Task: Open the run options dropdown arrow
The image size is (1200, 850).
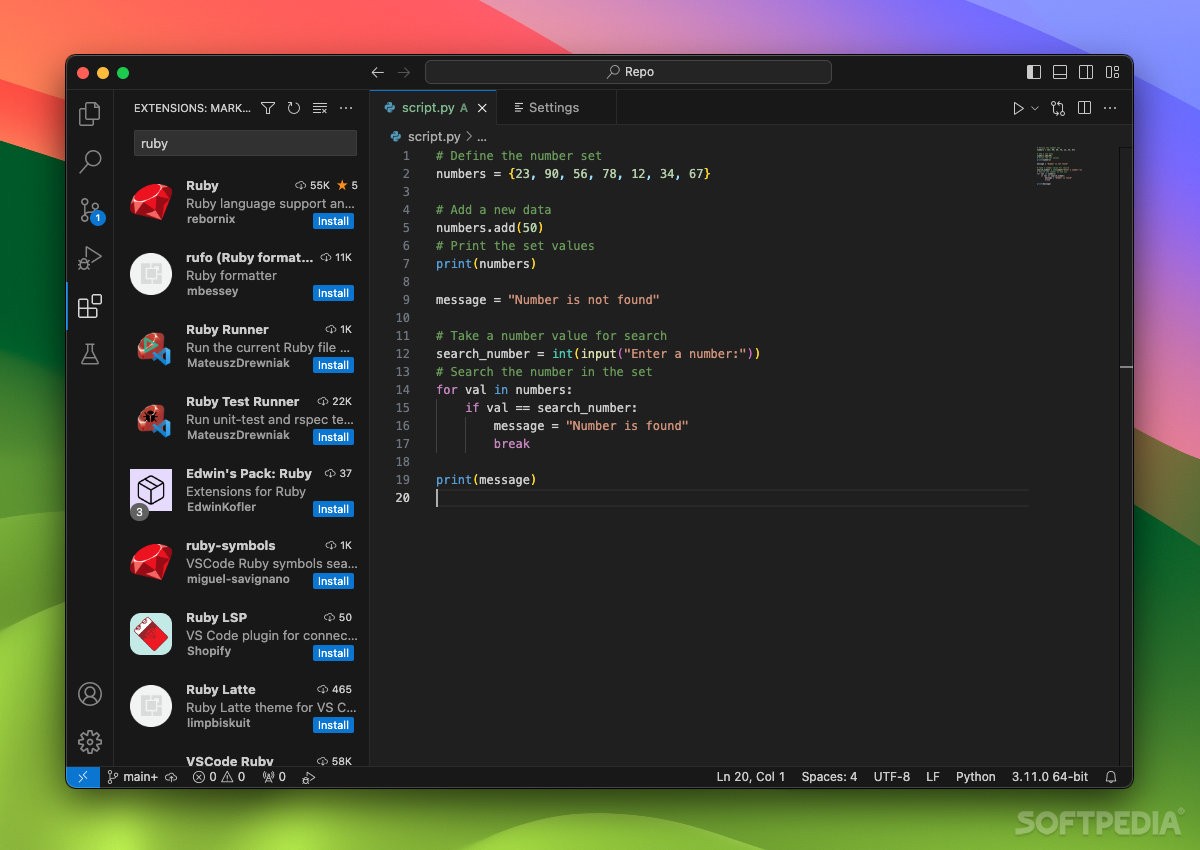Action: 1035,108
